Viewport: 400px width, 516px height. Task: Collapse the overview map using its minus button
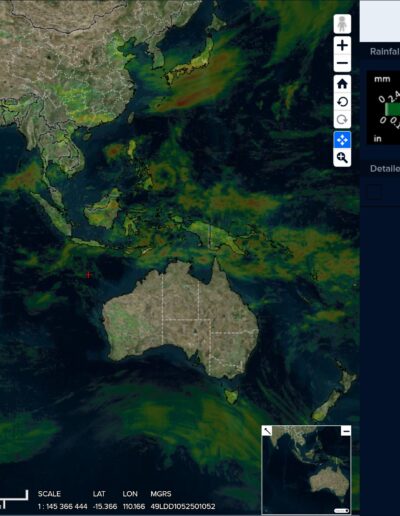[346, 431]
